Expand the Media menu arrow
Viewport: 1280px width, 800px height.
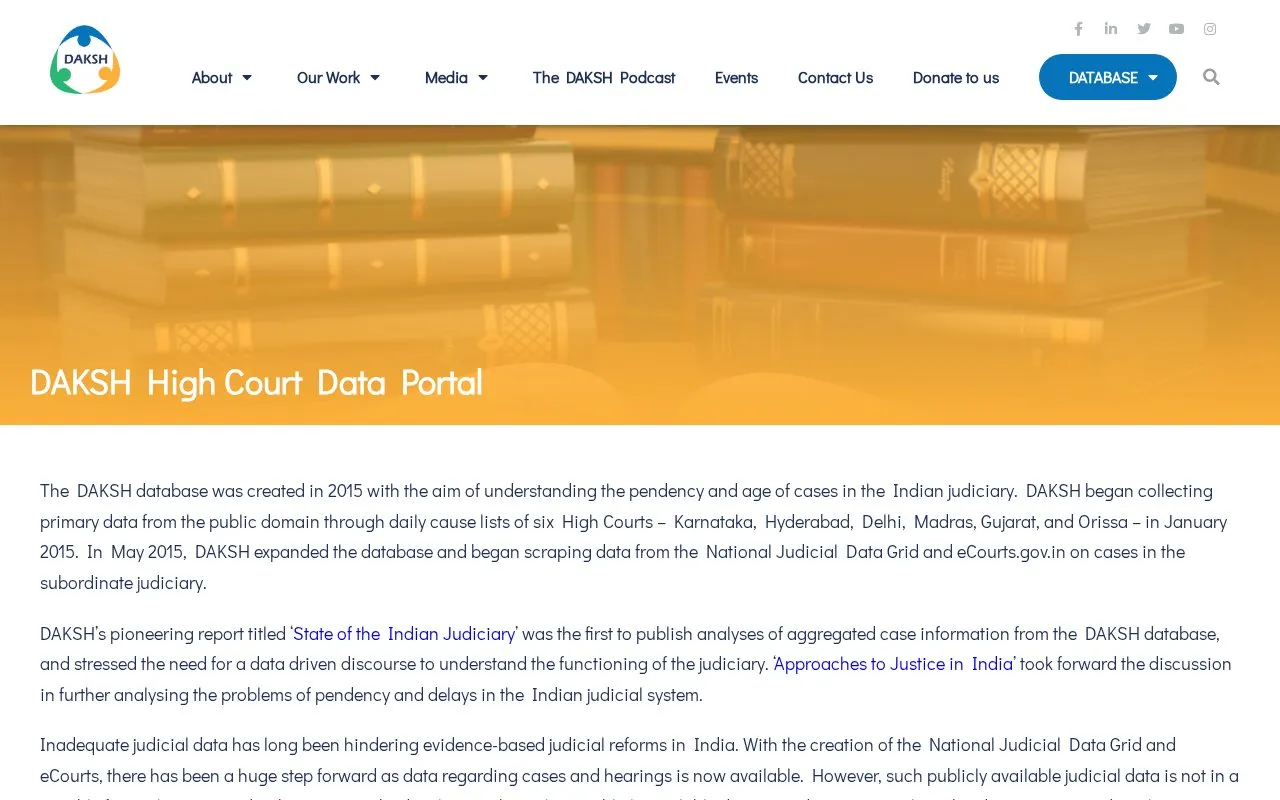tap(483, 78)
